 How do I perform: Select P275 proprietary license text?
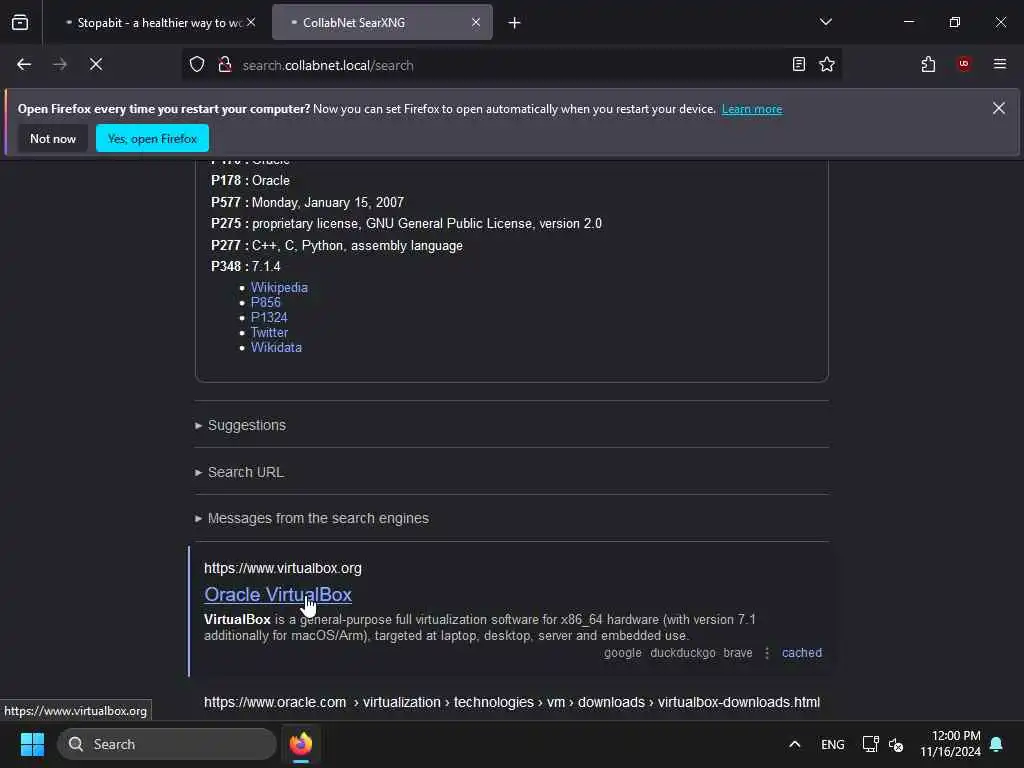(x=406, y=224)
